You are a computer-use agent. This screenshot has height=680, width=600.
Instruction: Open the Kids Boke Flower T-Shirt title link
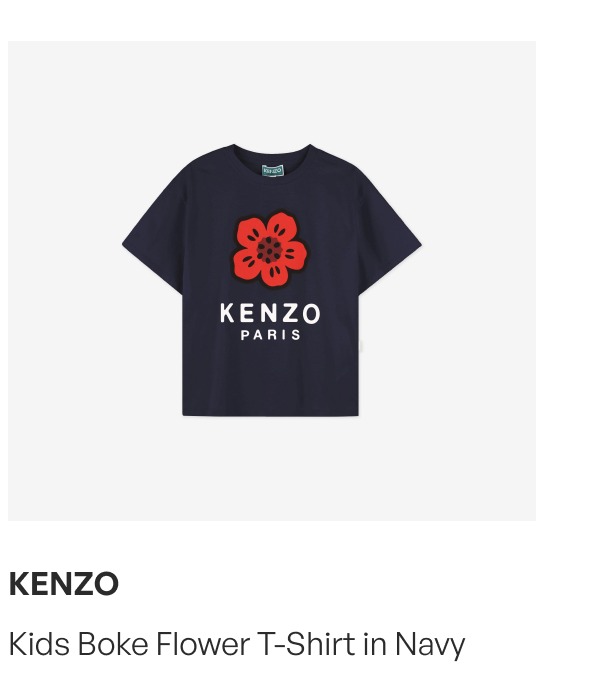[x=237, y=645]
